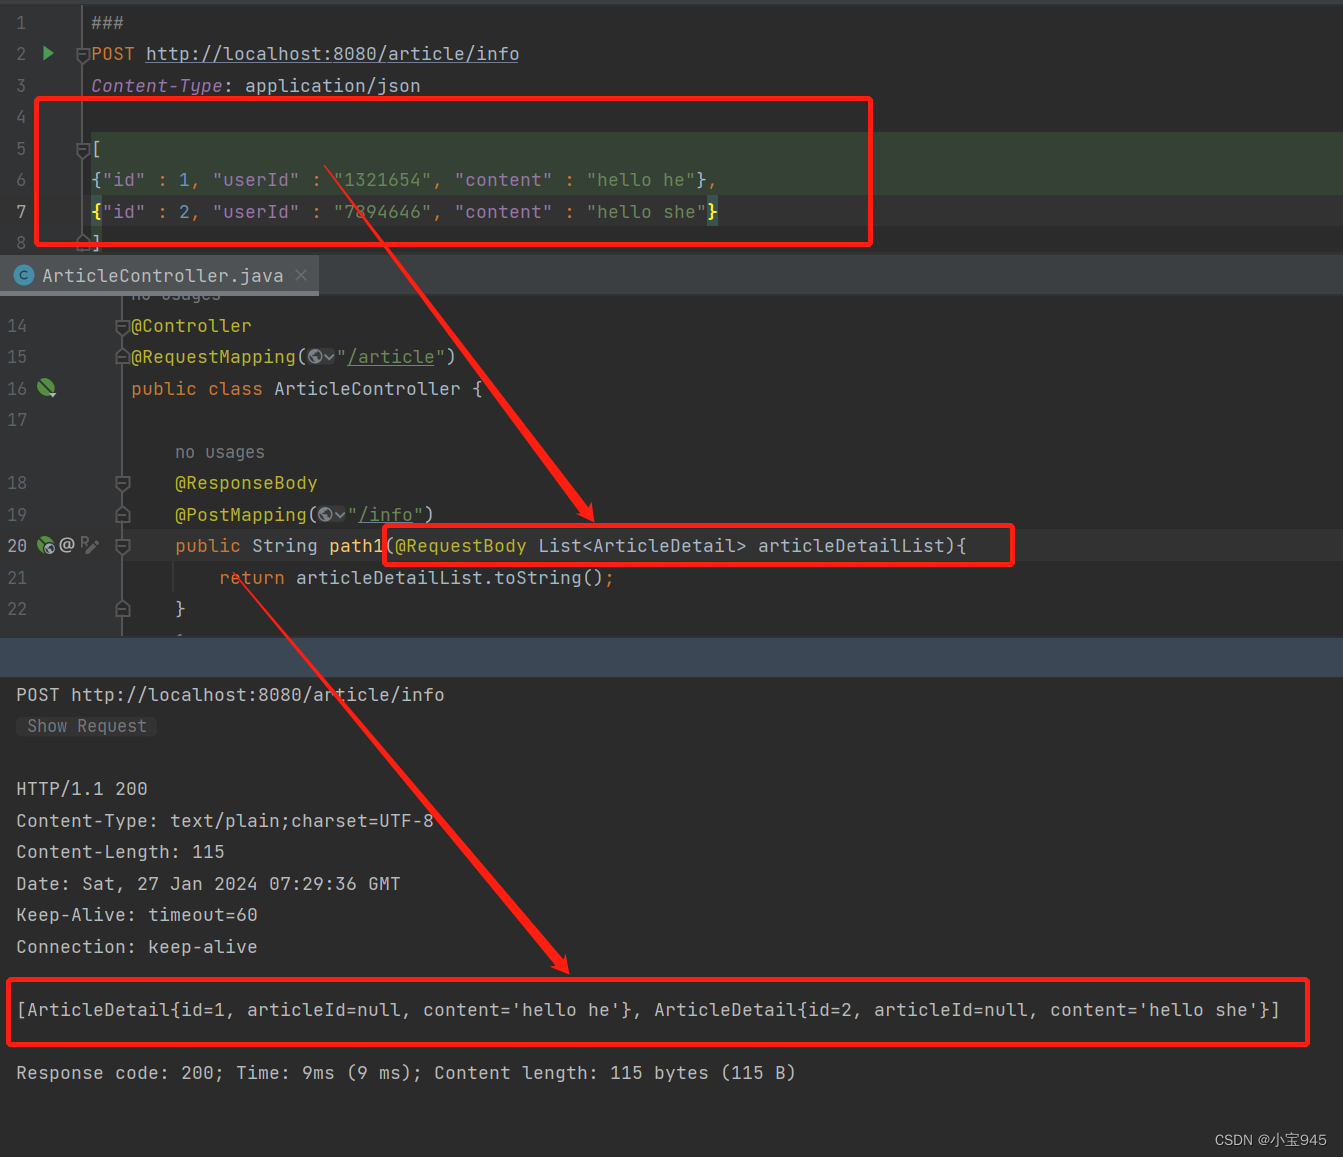This screenshot has height=1157, width=1343.
Task: Click the articleDetailList.toString() return statement
Action: 416,578
